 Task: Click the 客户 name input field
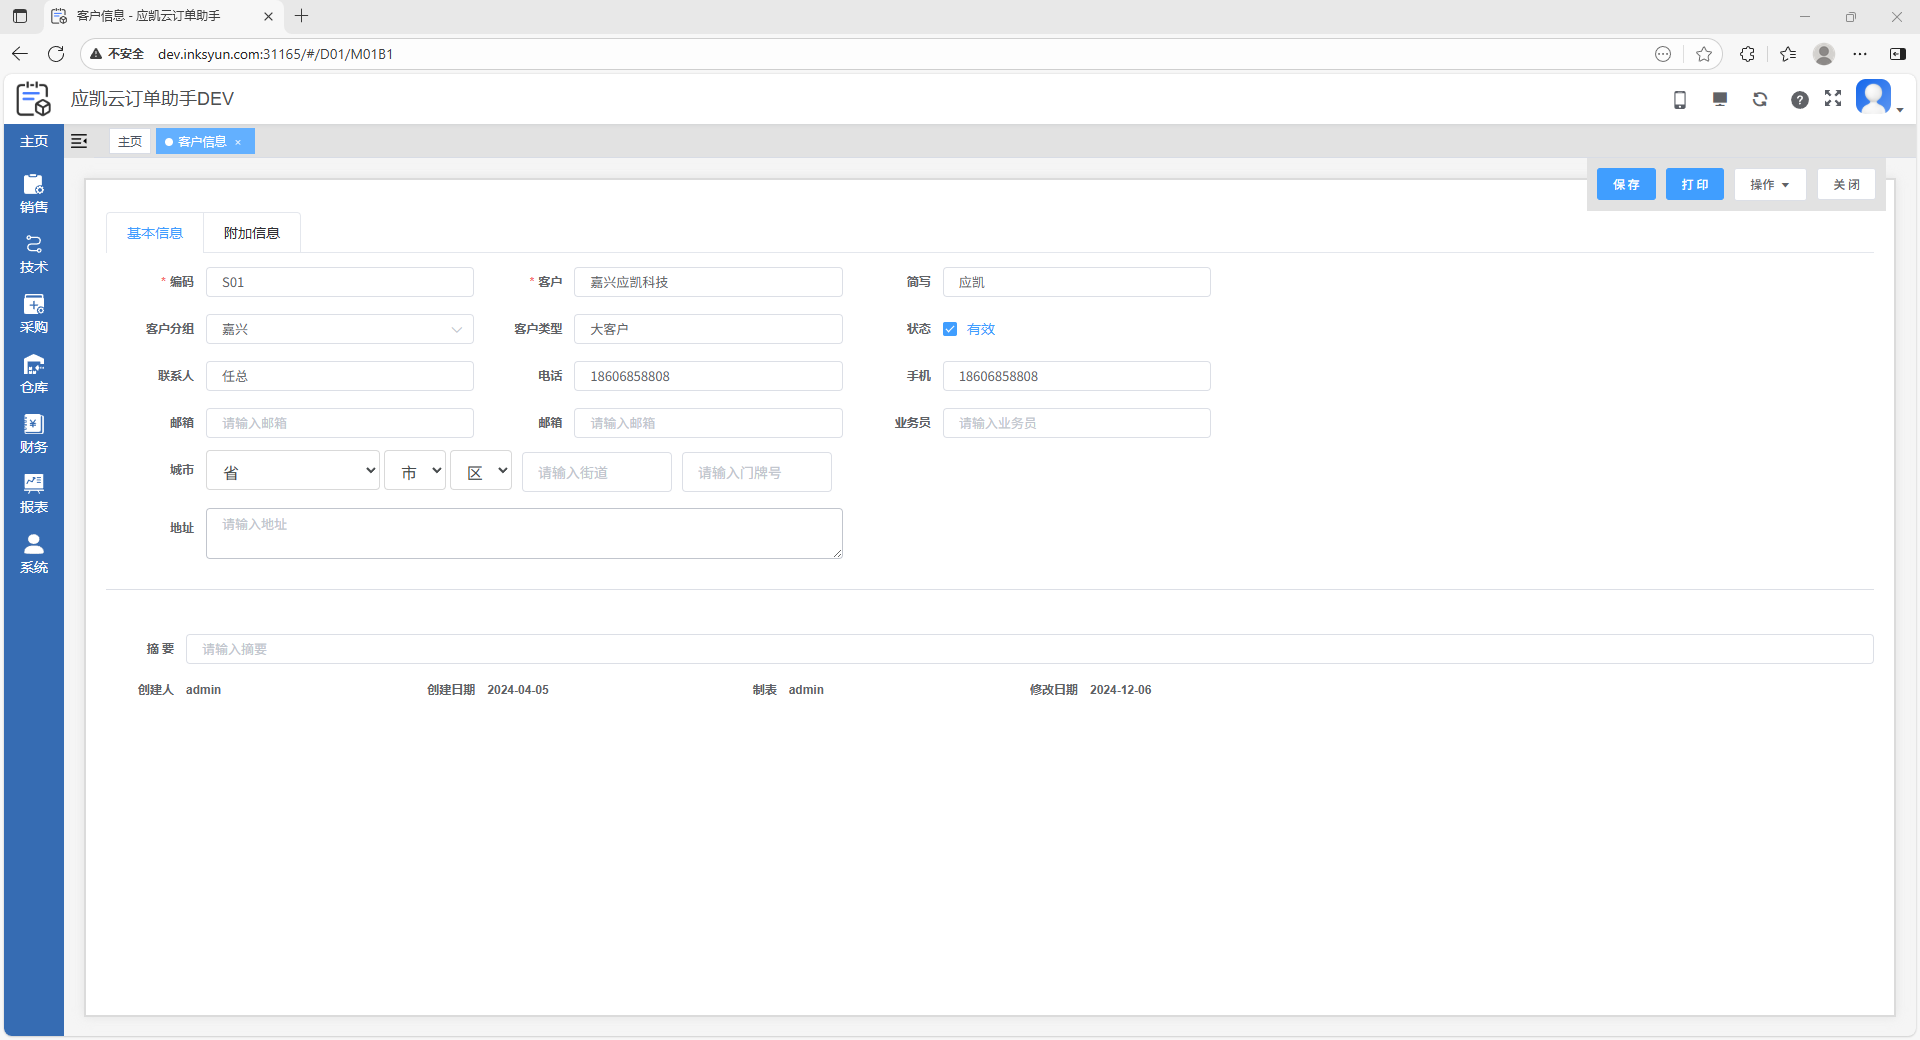pos(708,282)
